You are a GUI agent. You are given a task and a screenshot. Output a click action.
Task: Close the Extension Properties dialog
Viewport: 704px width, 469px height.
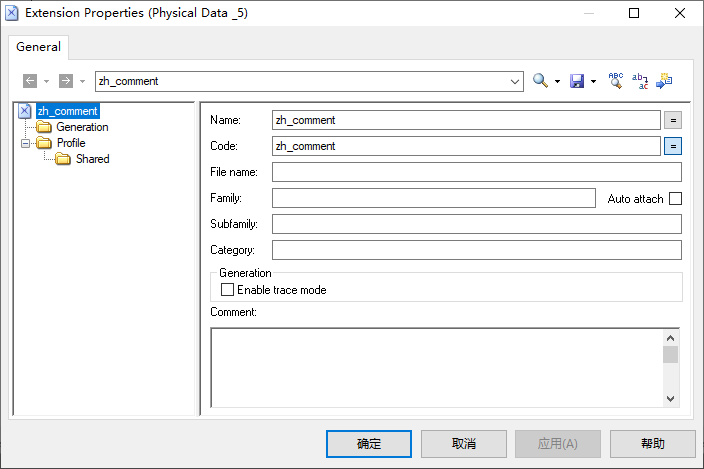click(680, 13)
